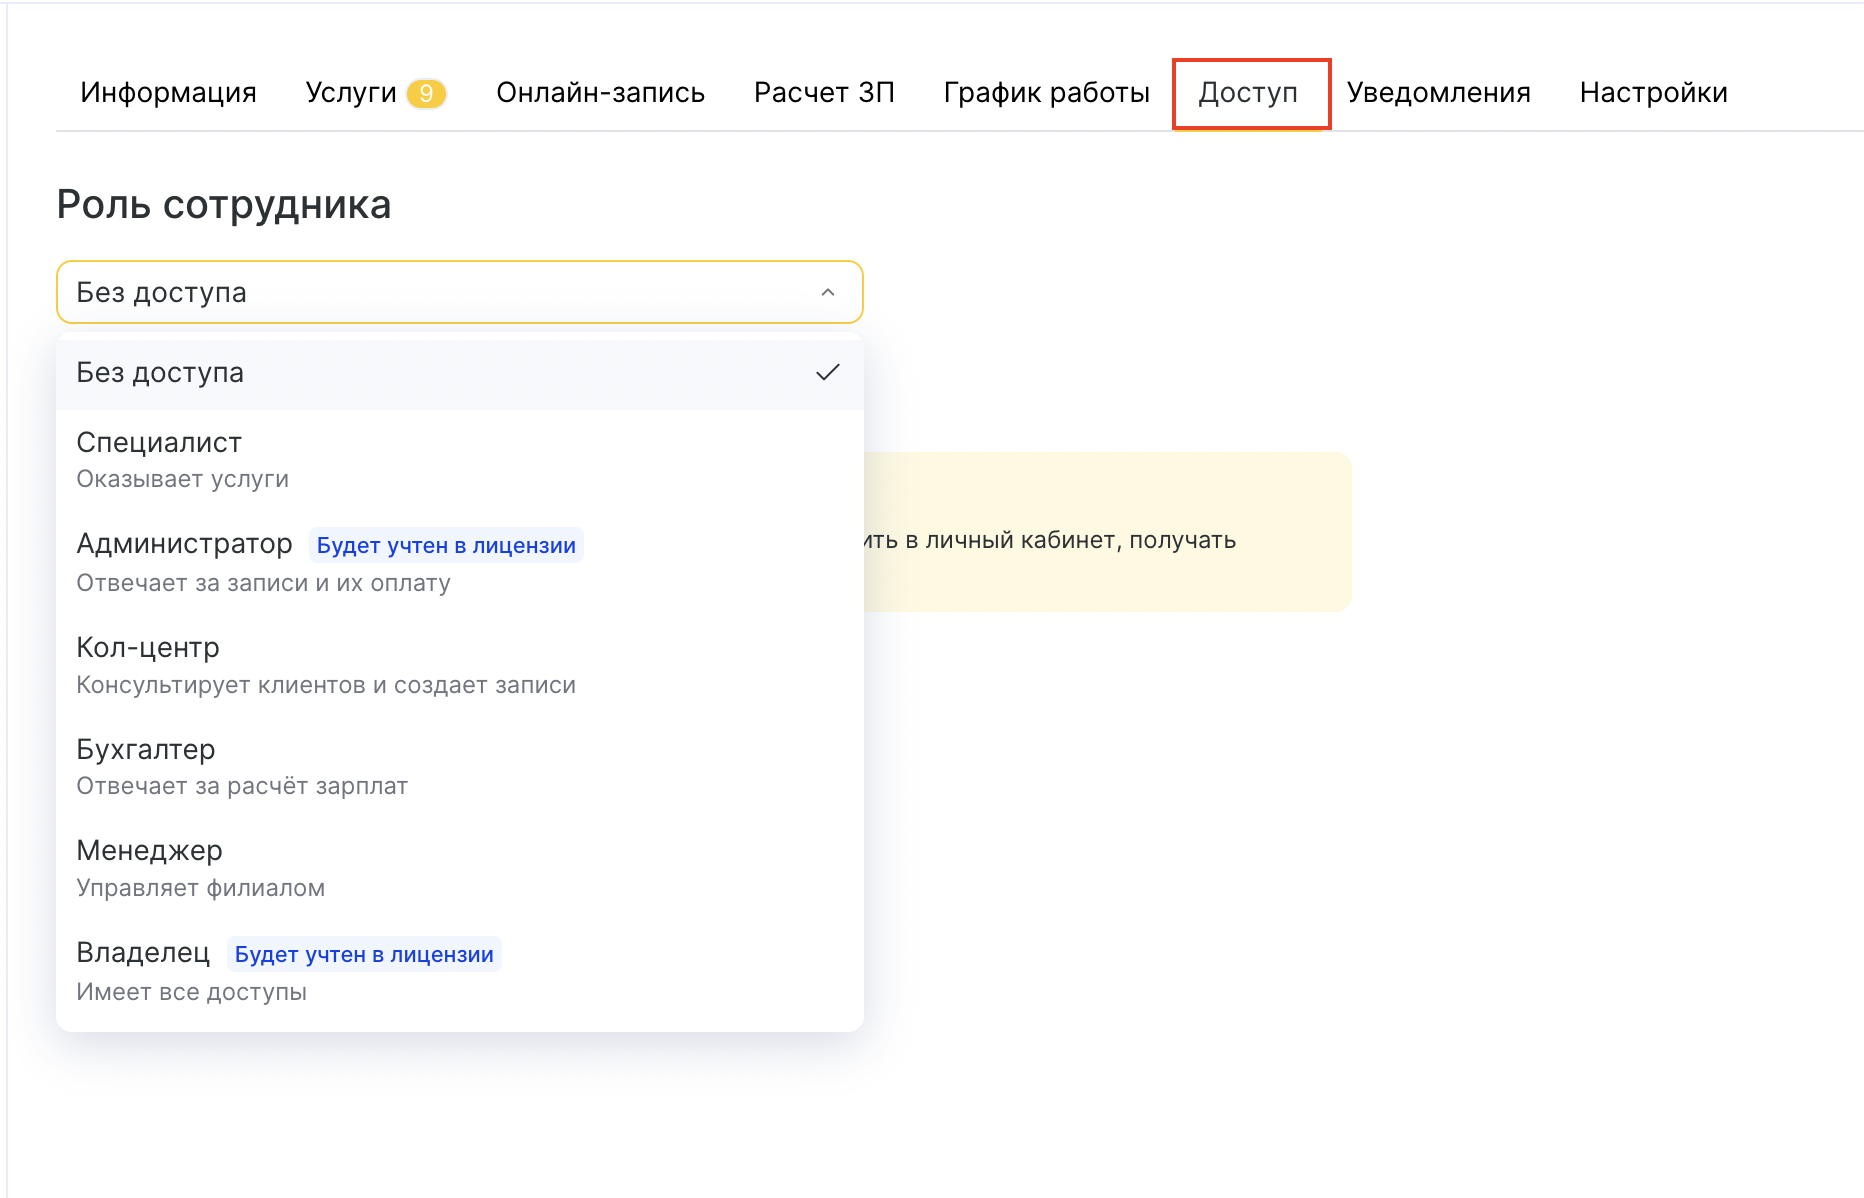
Task: Click the yellow 9 badge on Услуги
Action: pyautogui.click(x=426, y=93)
